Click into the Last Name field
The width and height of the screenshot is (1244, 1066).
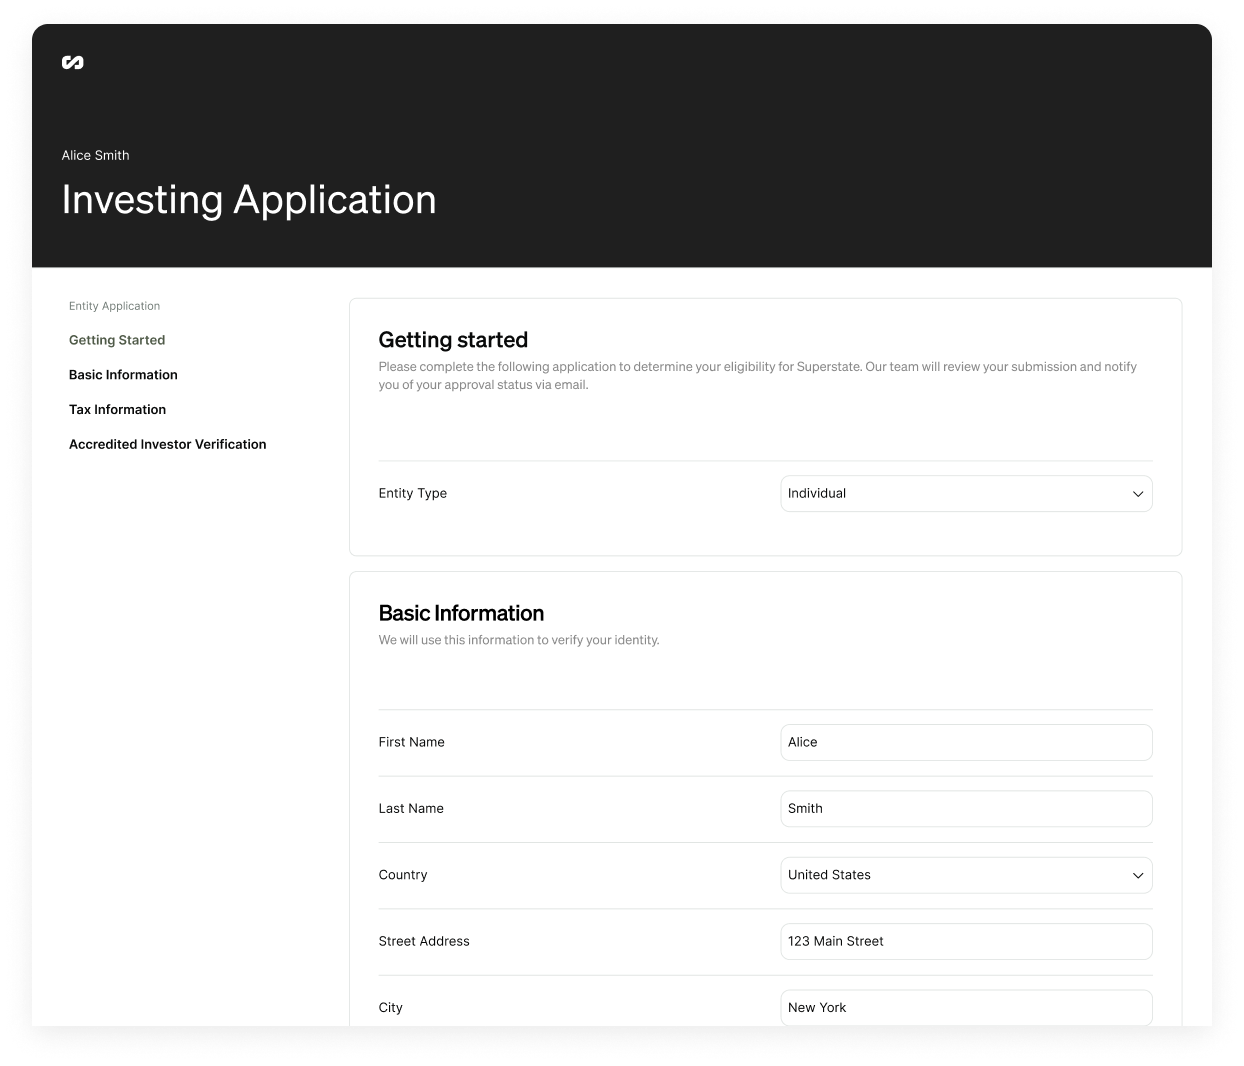(x=965, y=809)
